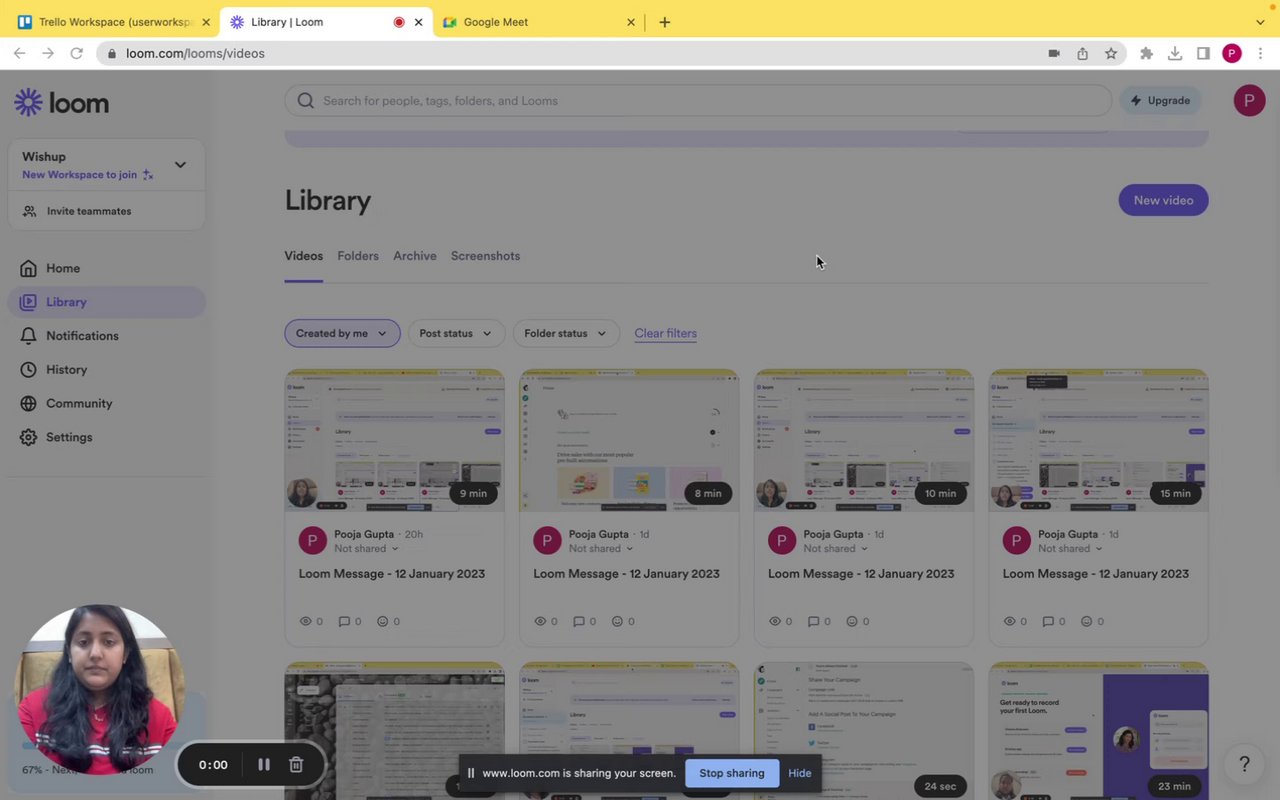Click the Invite teammates people icon

pos(30,211)
